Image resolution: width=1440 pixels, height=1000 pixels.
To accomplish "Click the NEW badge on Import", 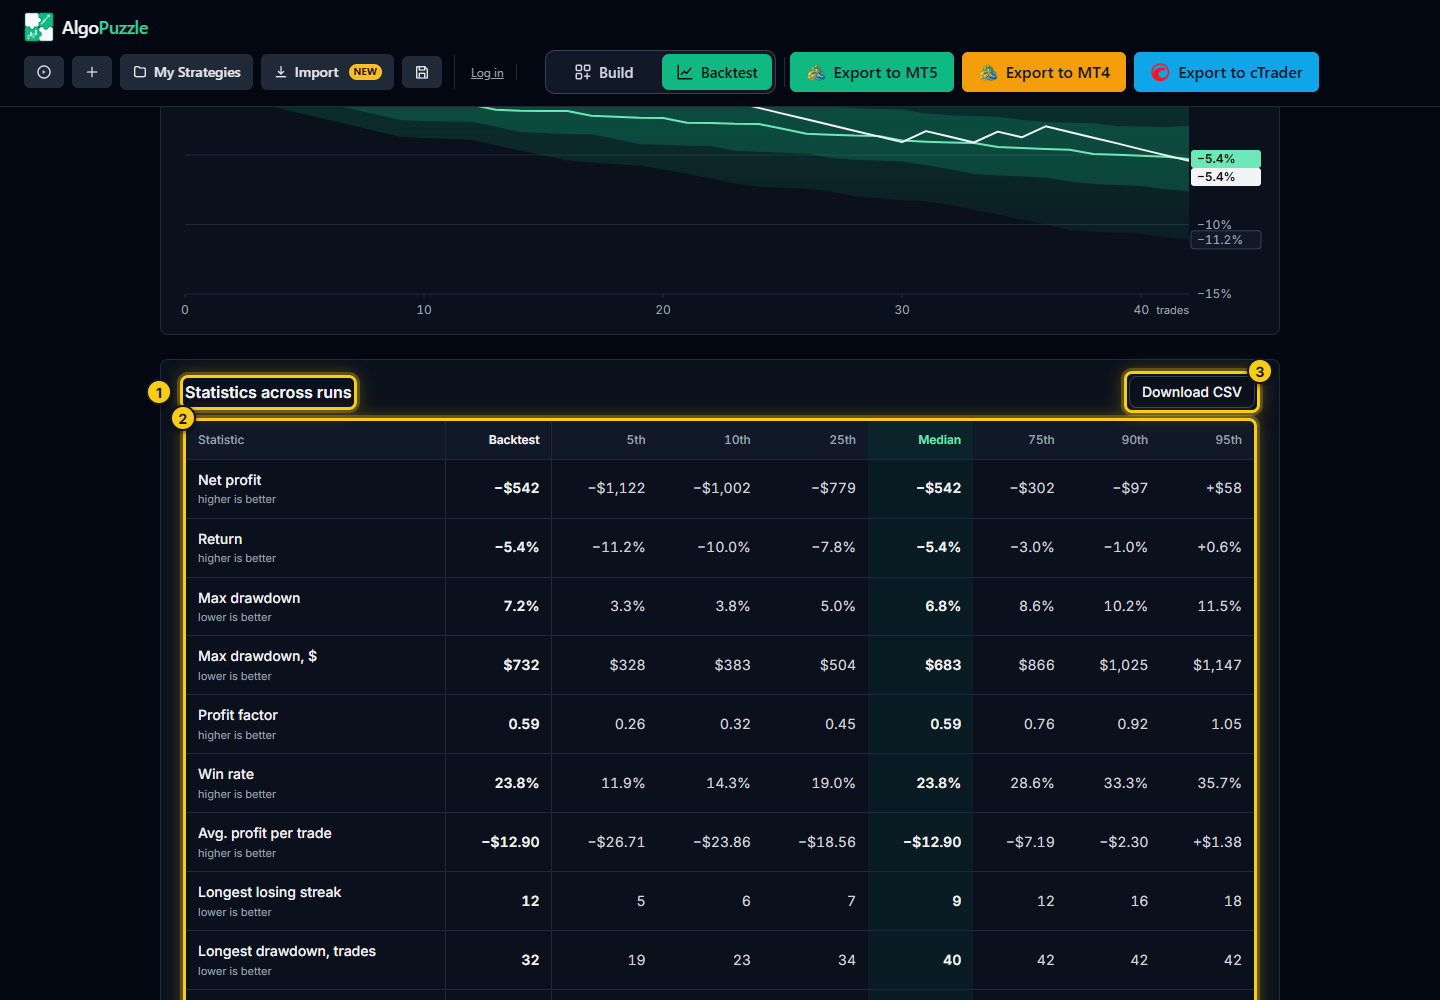I will (x=365, y=72).
